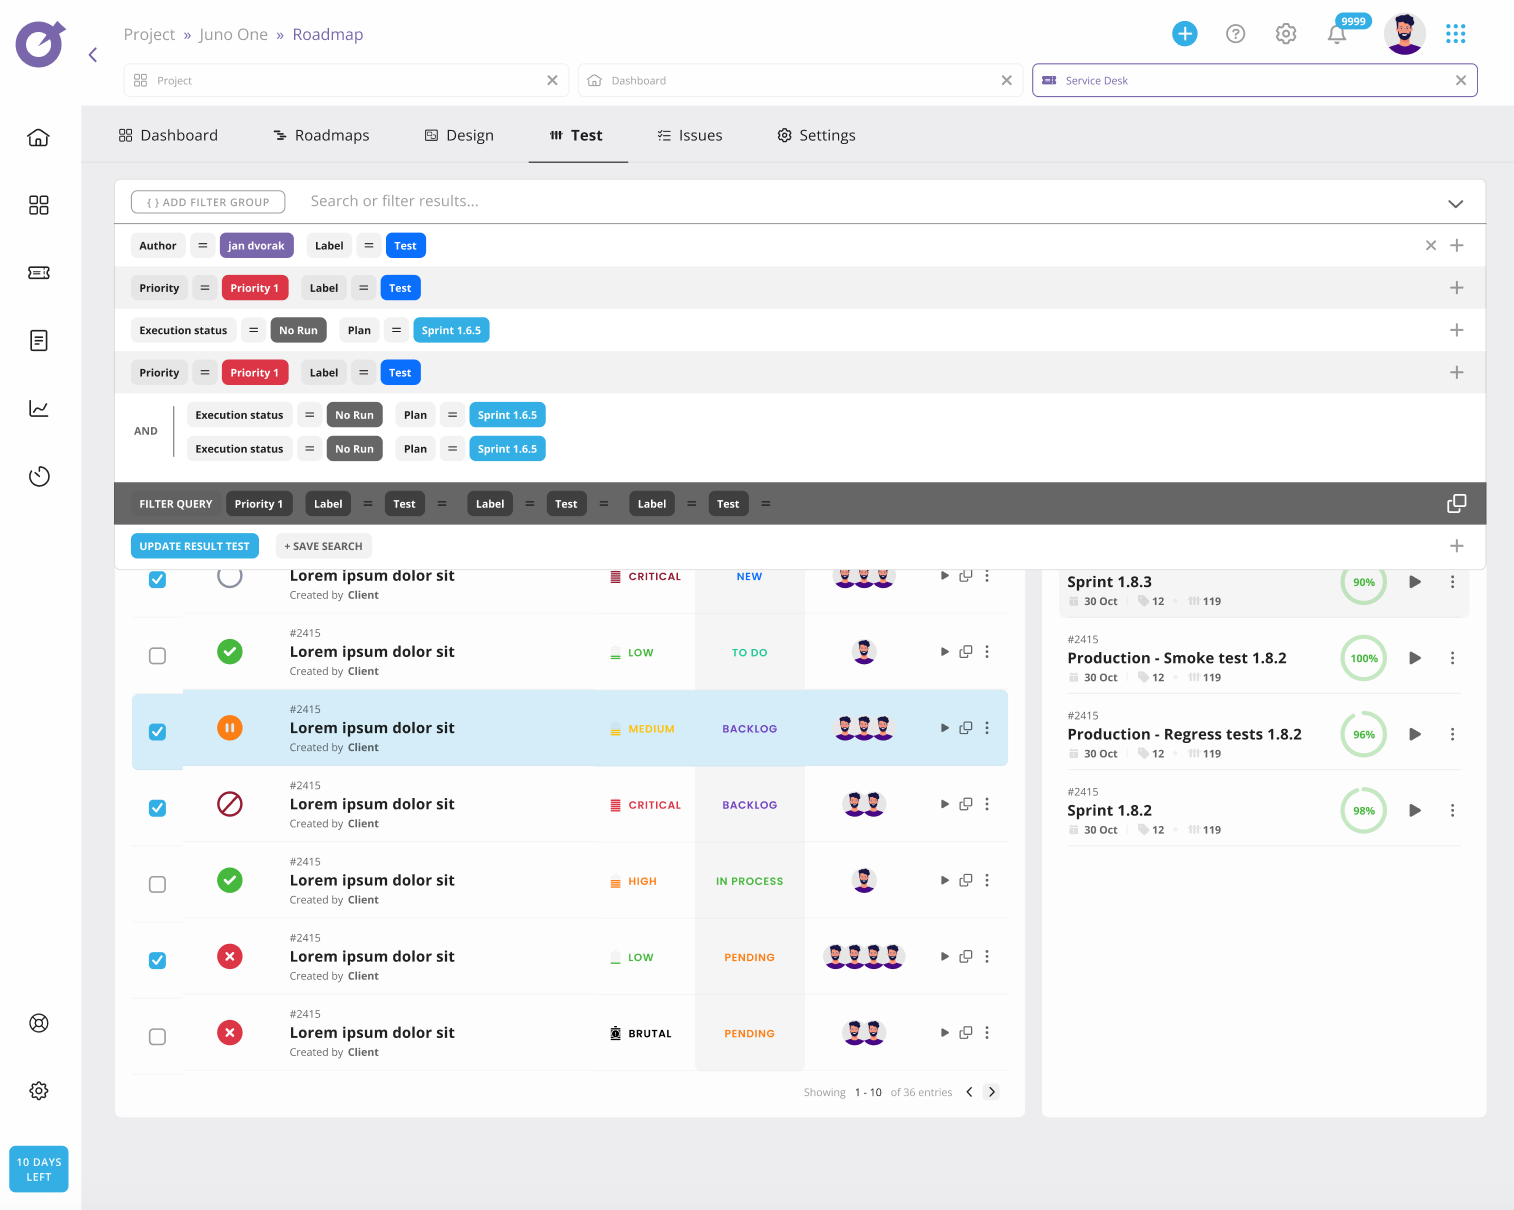Click SAVE SEARCH button

coord(323,546)
